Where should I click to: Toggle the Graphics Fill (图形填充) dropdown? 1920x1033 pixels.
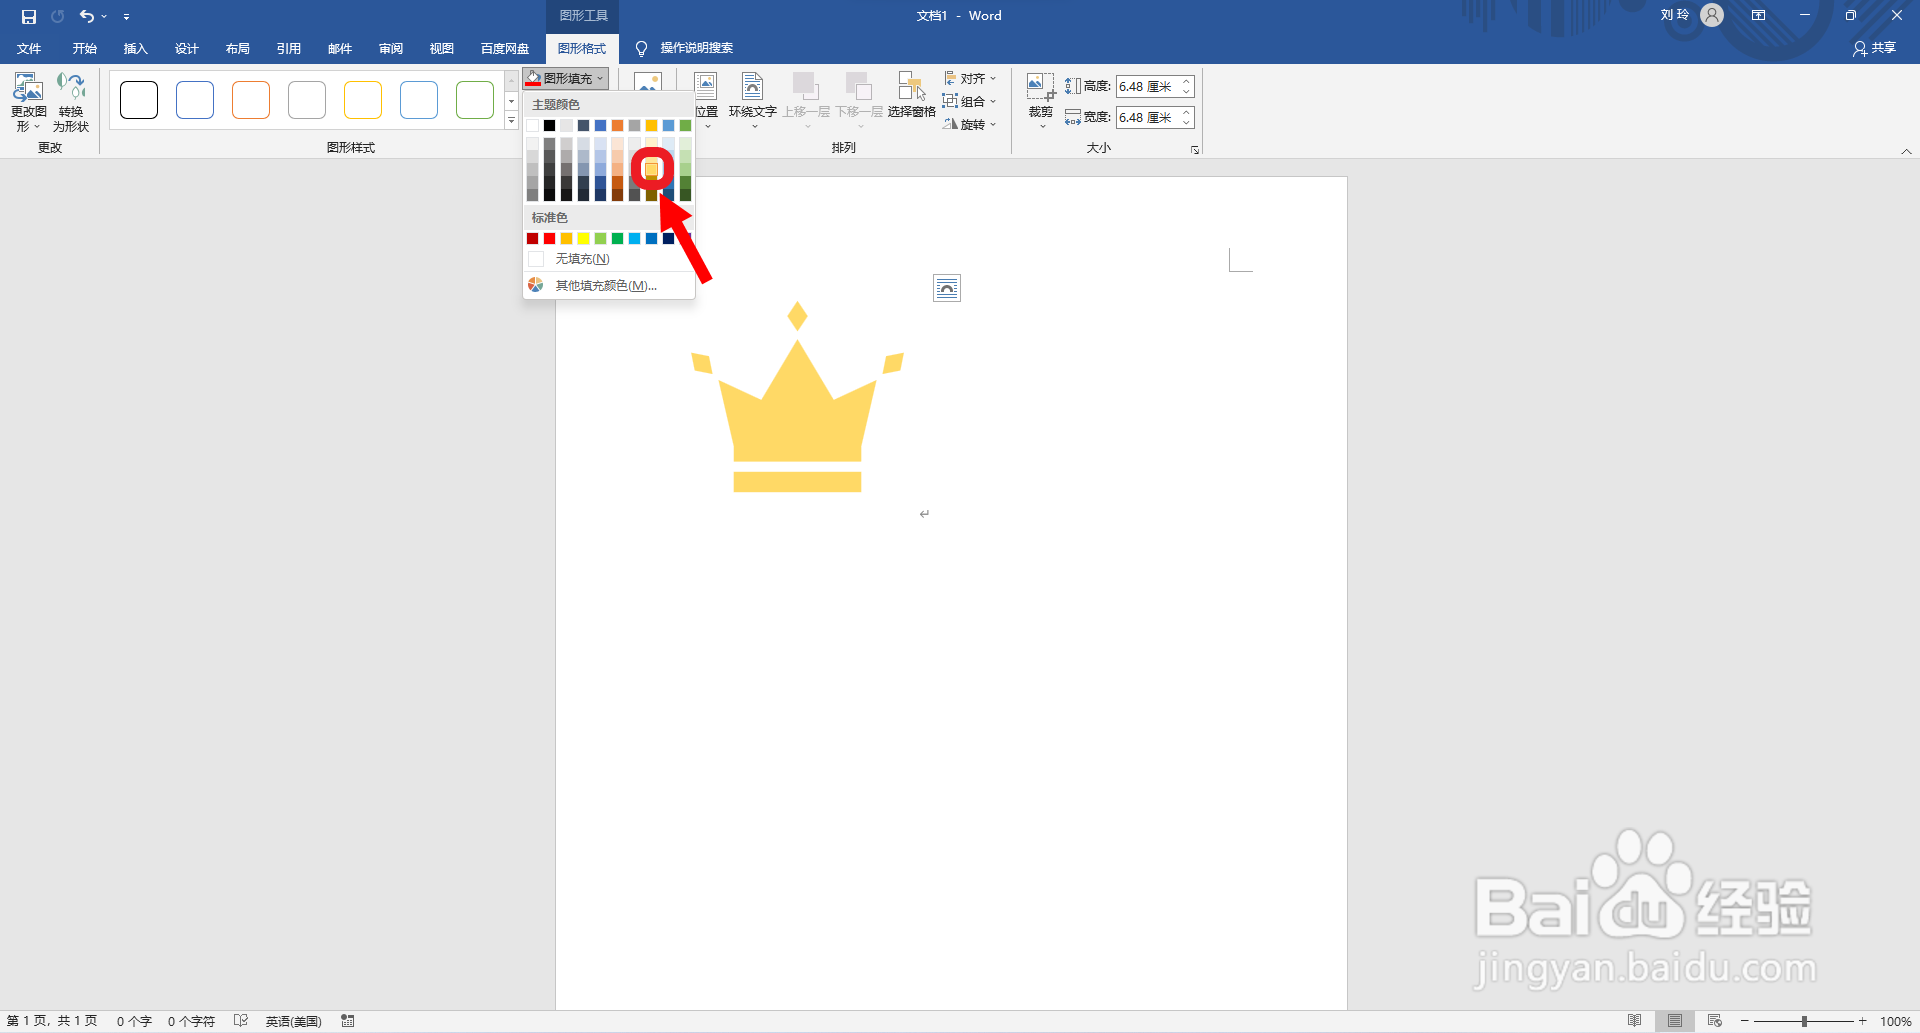click(x=565, y=78)
